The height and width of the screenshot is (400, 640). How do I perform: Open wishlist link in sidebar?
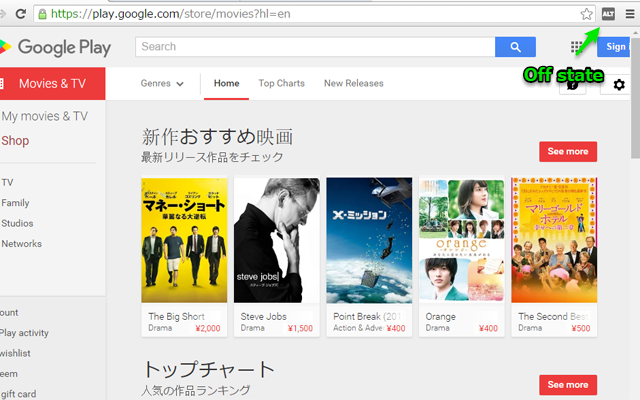coord(15,353)
